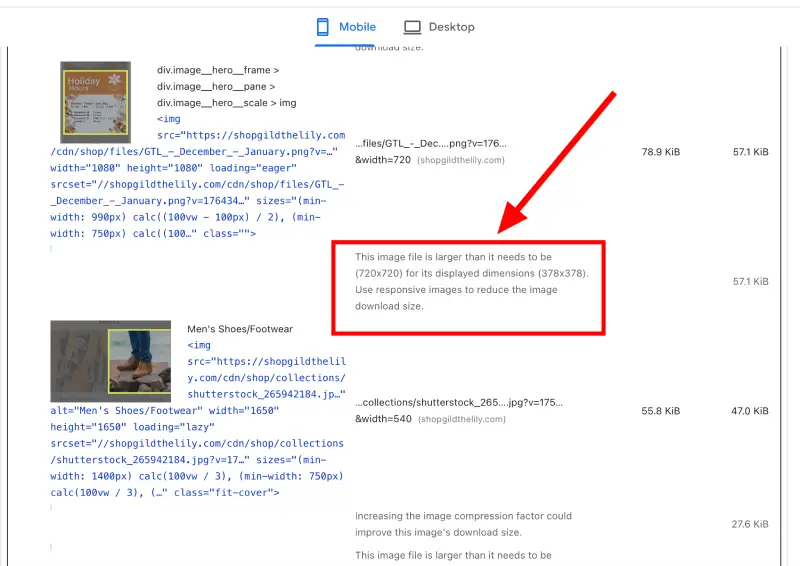This screenshot has height=566, width=800.
Task: Click the div.image__hero__frame selector path
Action: click(x=218, y=71)
